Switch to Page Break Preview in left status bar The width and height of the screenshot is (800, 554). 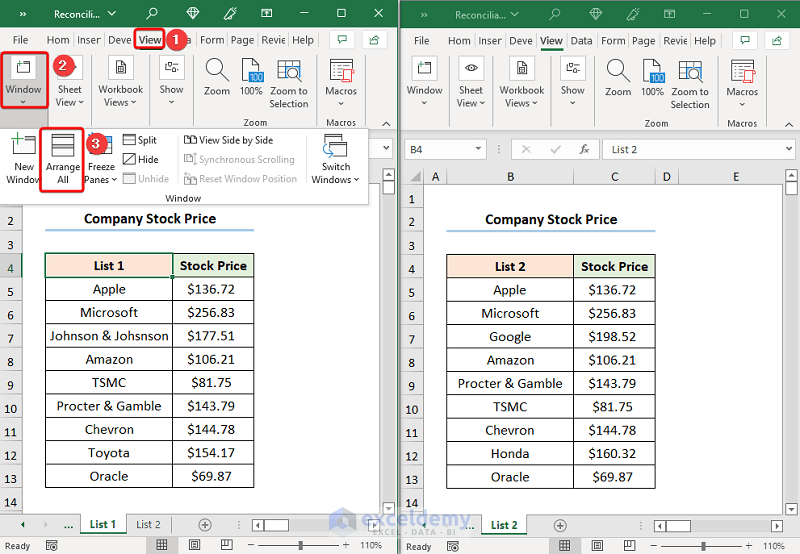tap(227, 545)
